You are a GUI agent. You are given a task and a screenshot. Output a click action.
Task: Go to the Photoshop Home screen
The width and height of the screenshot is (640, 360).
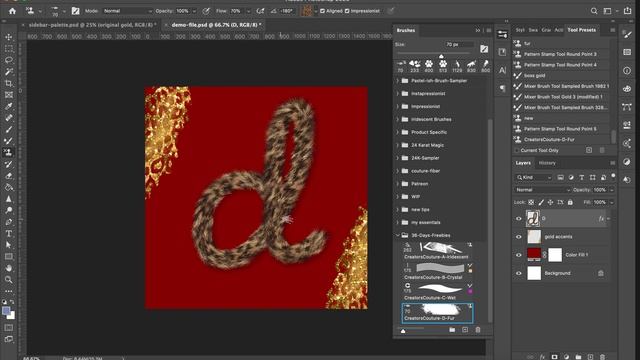coord(12,11)
